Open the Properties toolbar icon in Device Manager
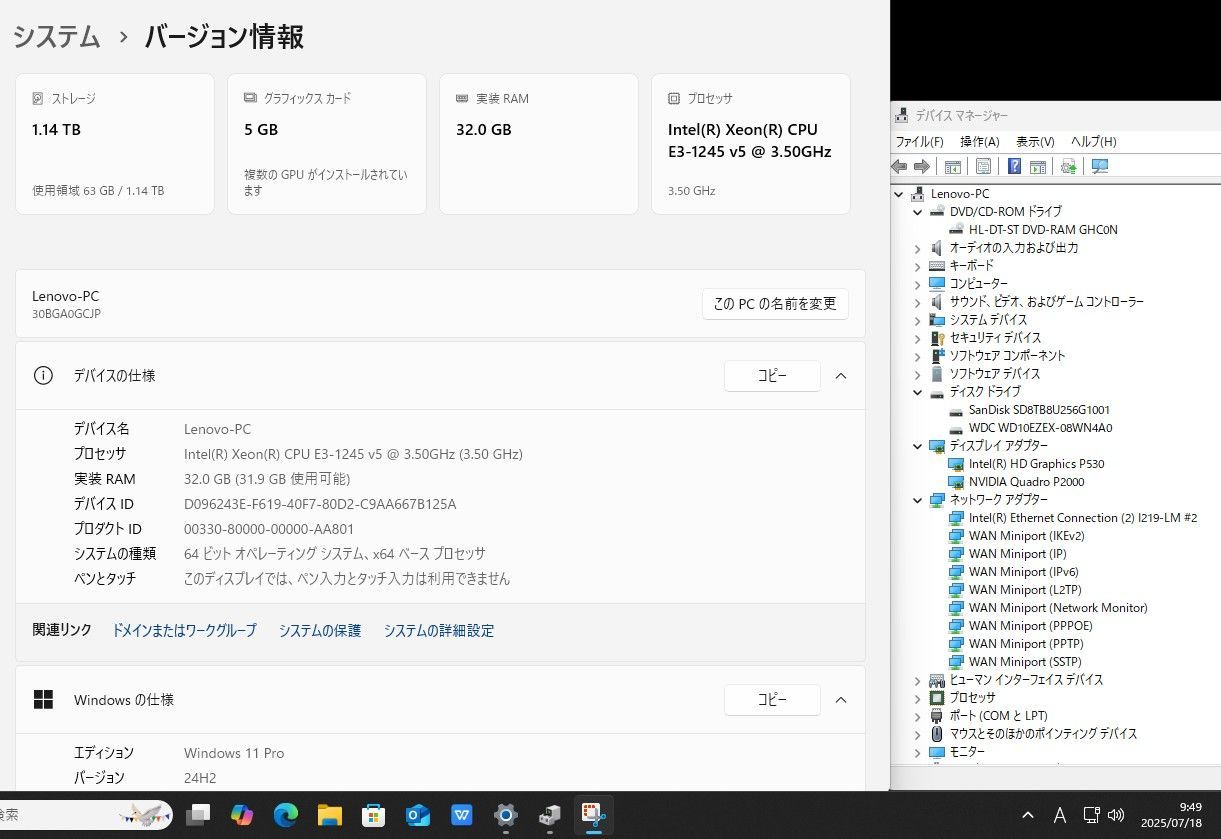 (x=983, y=166)
